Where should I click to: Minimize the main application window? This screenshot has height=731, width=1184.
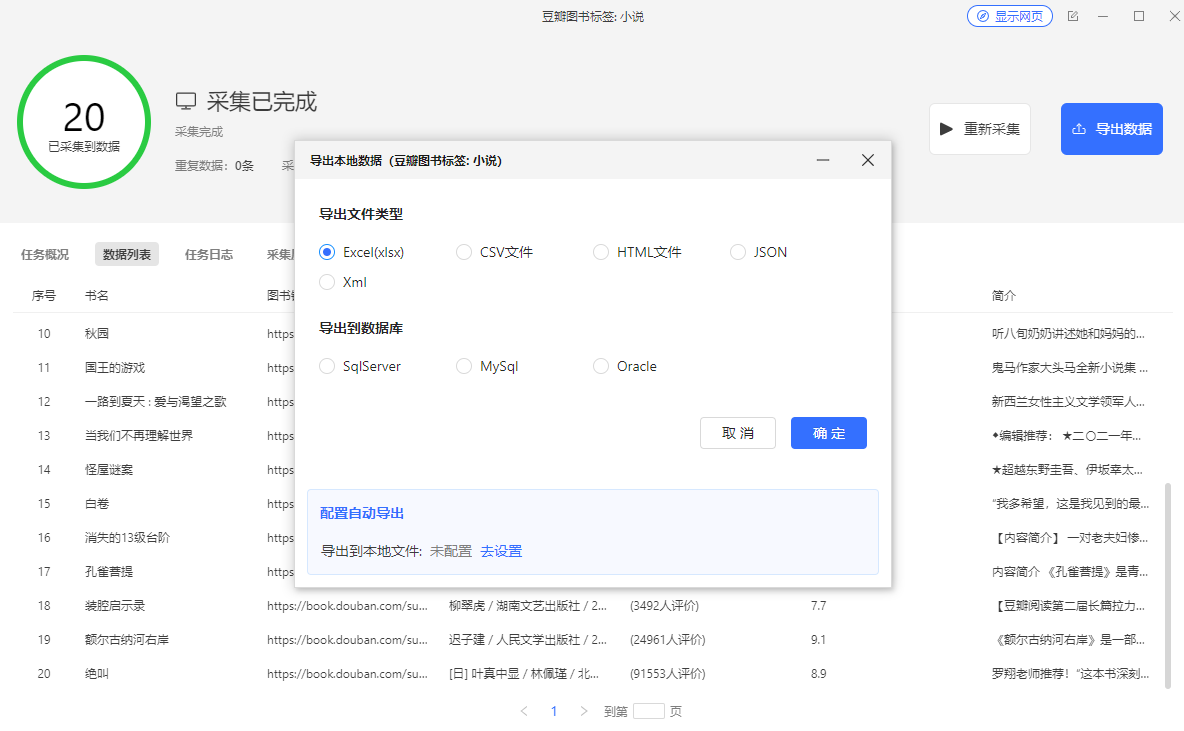coord(1103,16)
